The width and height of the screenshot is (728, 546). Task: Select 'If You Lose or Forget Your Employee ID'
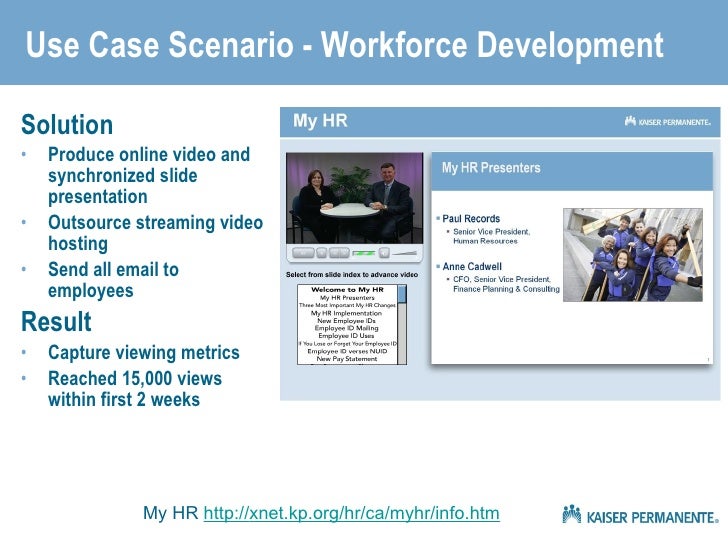click(x=347, y=344)
